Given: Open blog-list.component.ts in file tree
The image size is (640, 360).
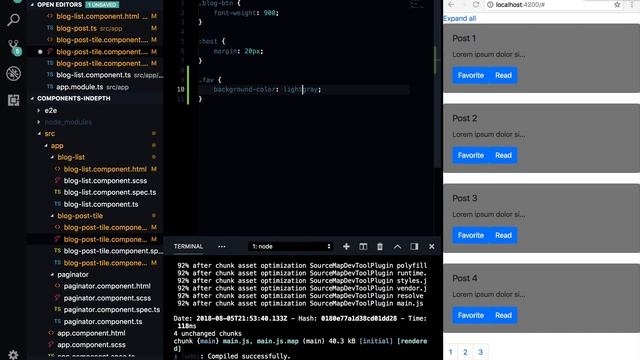Looking at the screenshot, I should 101,204.
